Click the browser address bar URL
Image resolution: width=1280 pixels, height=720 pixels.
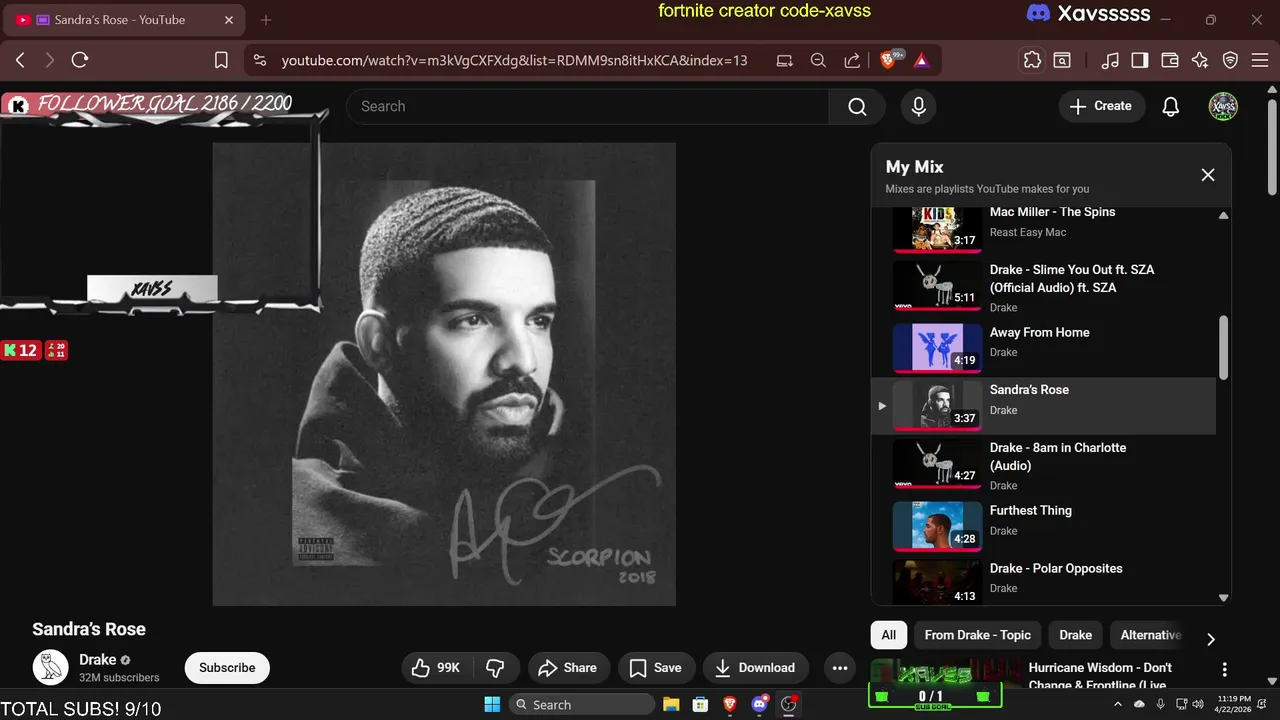[514, 60]
